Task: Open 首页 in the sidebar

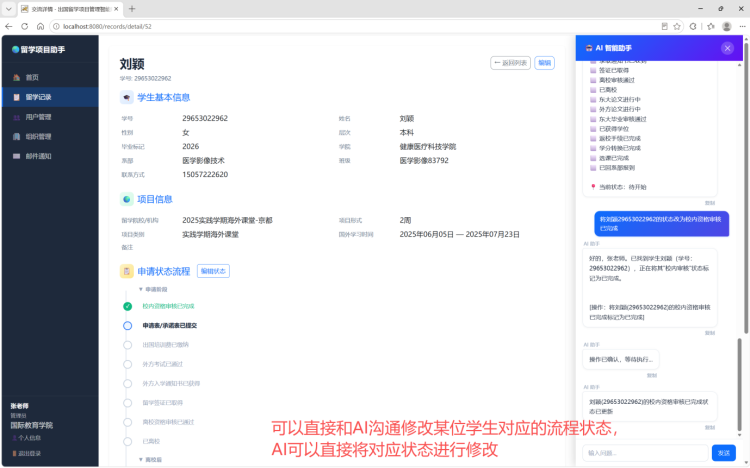Action: click(50, 78)
